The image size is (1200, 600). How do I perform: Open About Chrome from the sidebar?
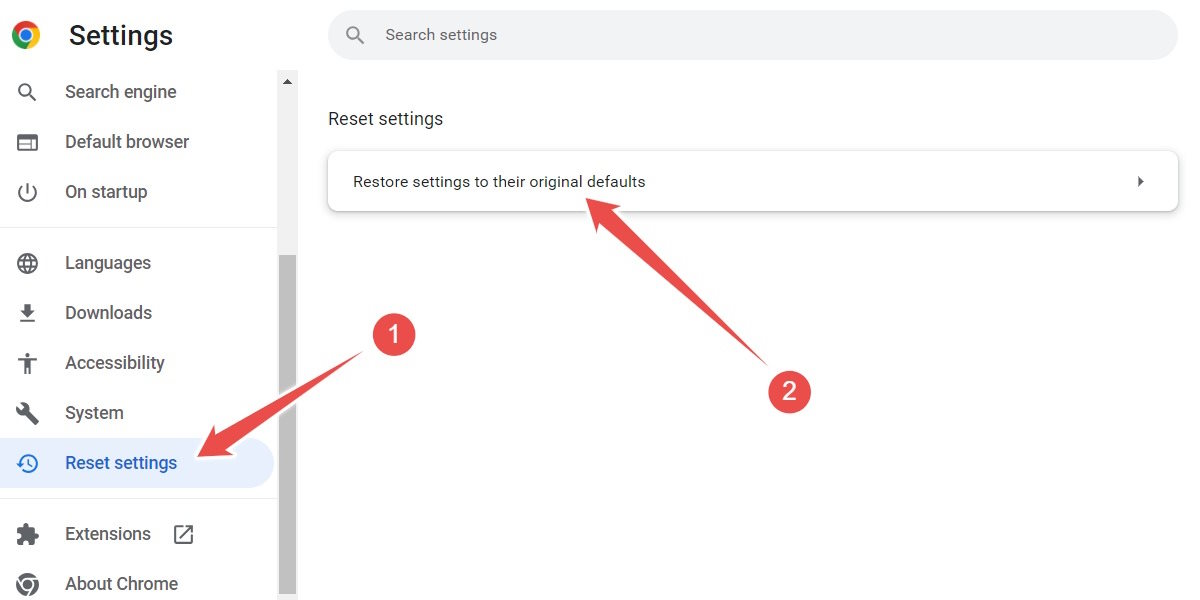tap(121, 583)
